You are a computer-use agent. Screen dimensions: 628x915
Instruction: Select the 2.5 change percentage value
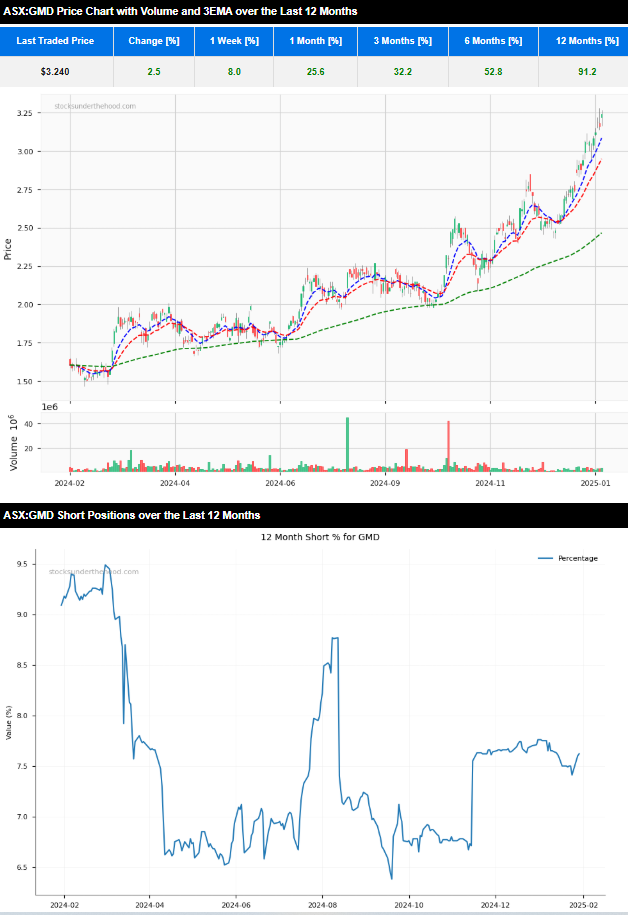(x=153, y=72)
